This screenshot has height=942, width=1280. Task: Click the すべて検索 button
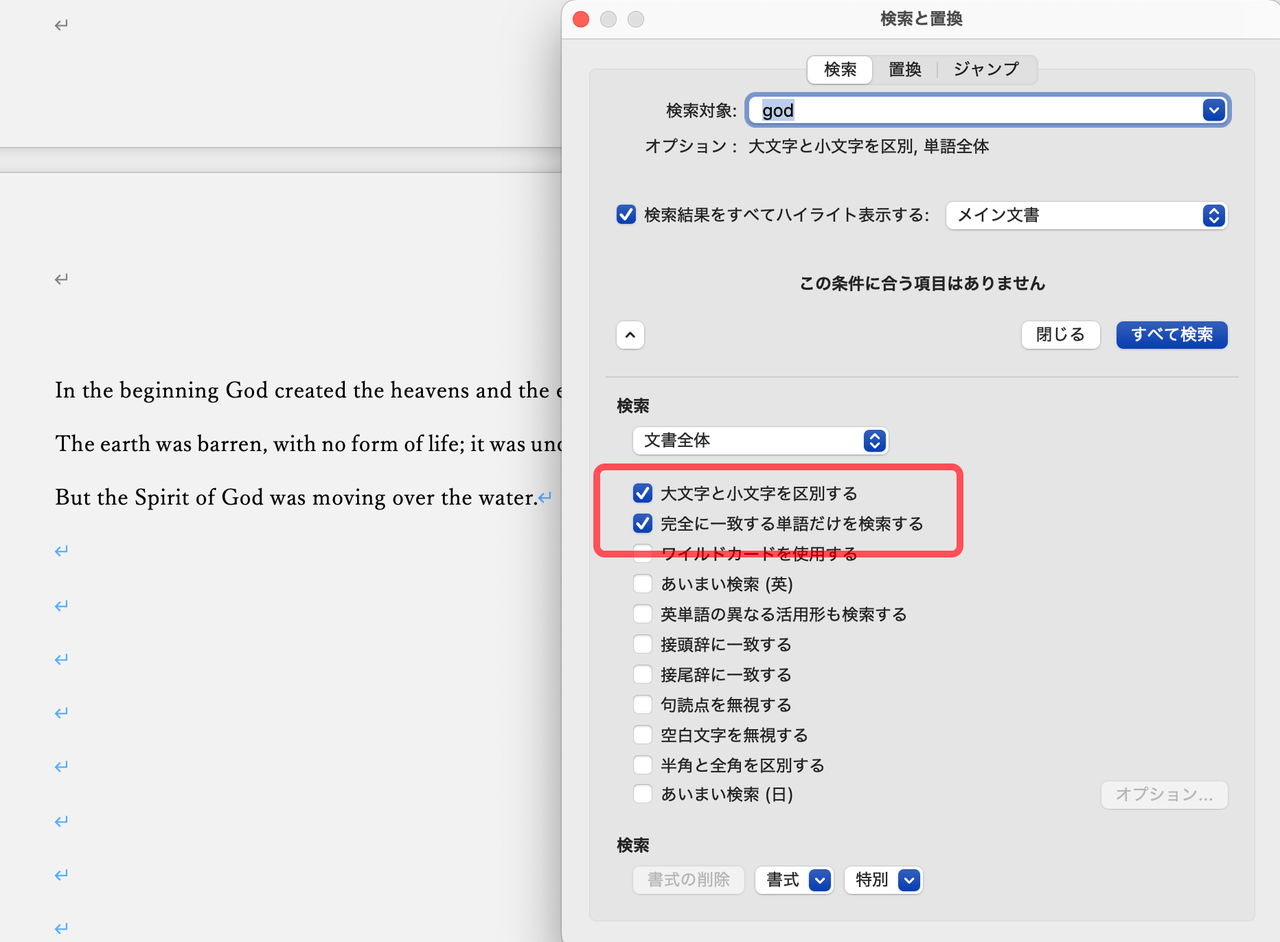(1171, 334)
